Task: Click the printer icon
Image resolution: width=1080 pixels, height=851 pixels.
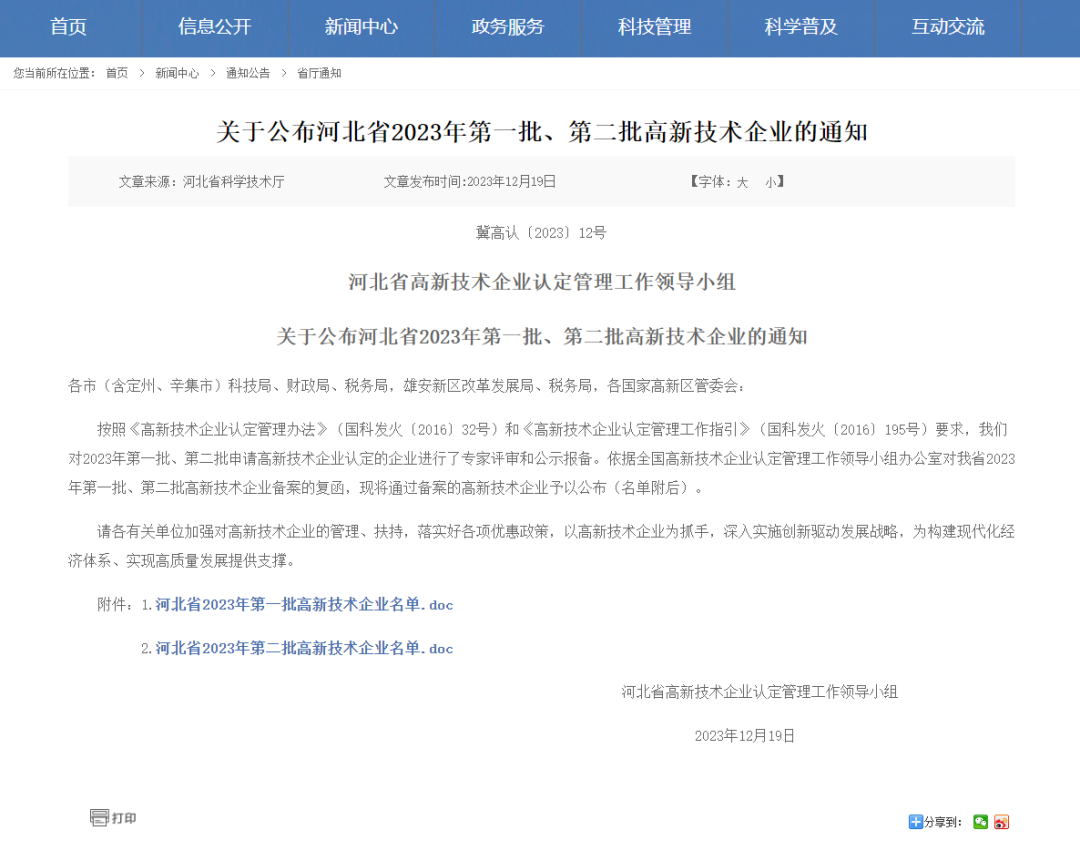Action: 99,817
